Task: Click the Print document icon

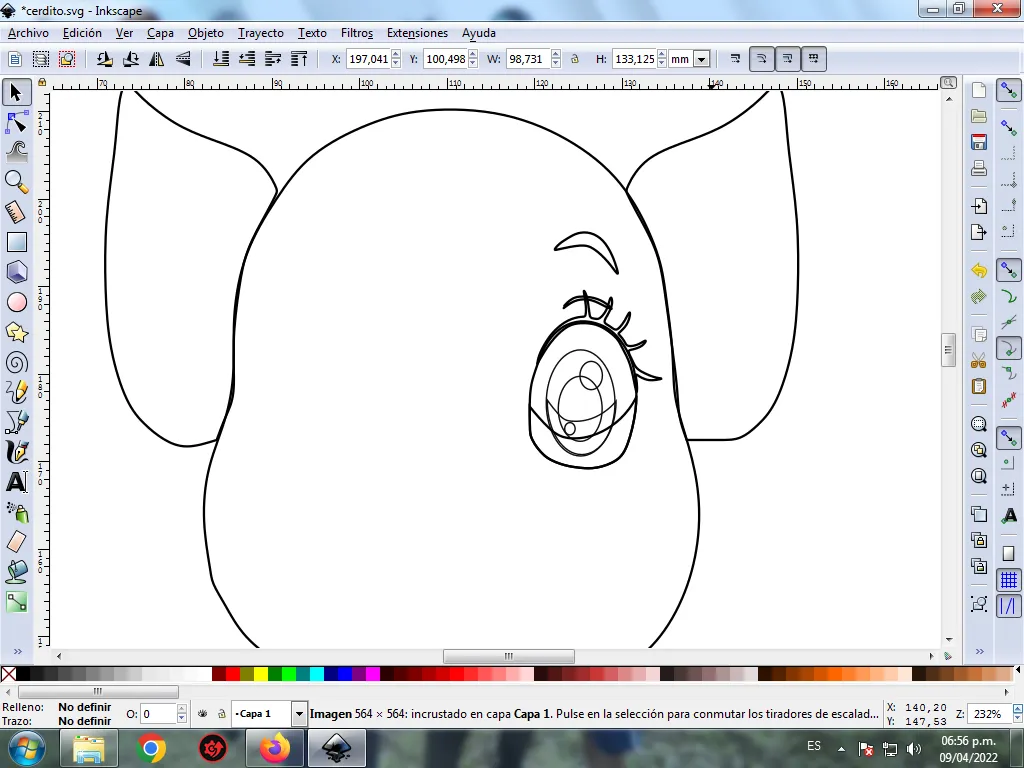Action: pyautogui.click(x=978, y=168)
